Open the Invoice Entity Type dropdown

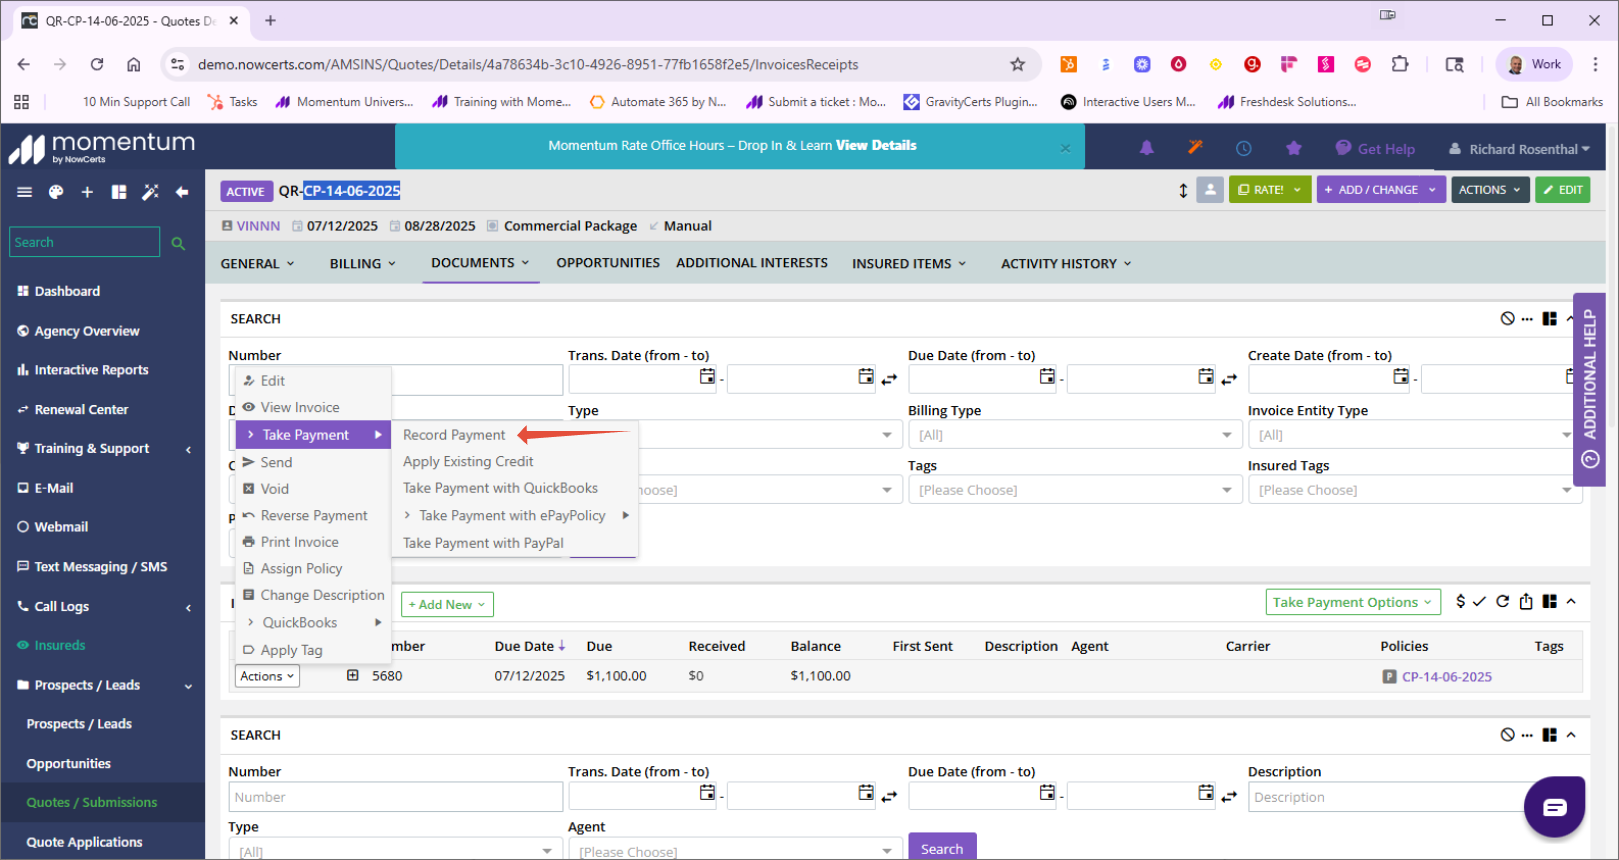click(1415, 435)
